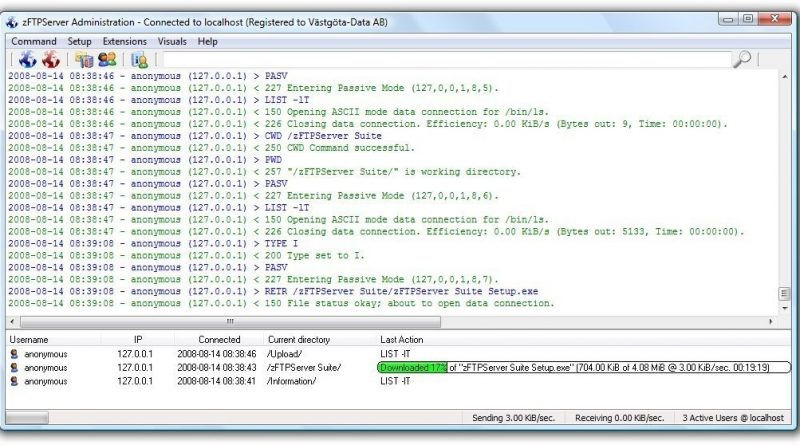800x445 pixels.
Task: Open the Extensions menu
Action: coord(124,41)
